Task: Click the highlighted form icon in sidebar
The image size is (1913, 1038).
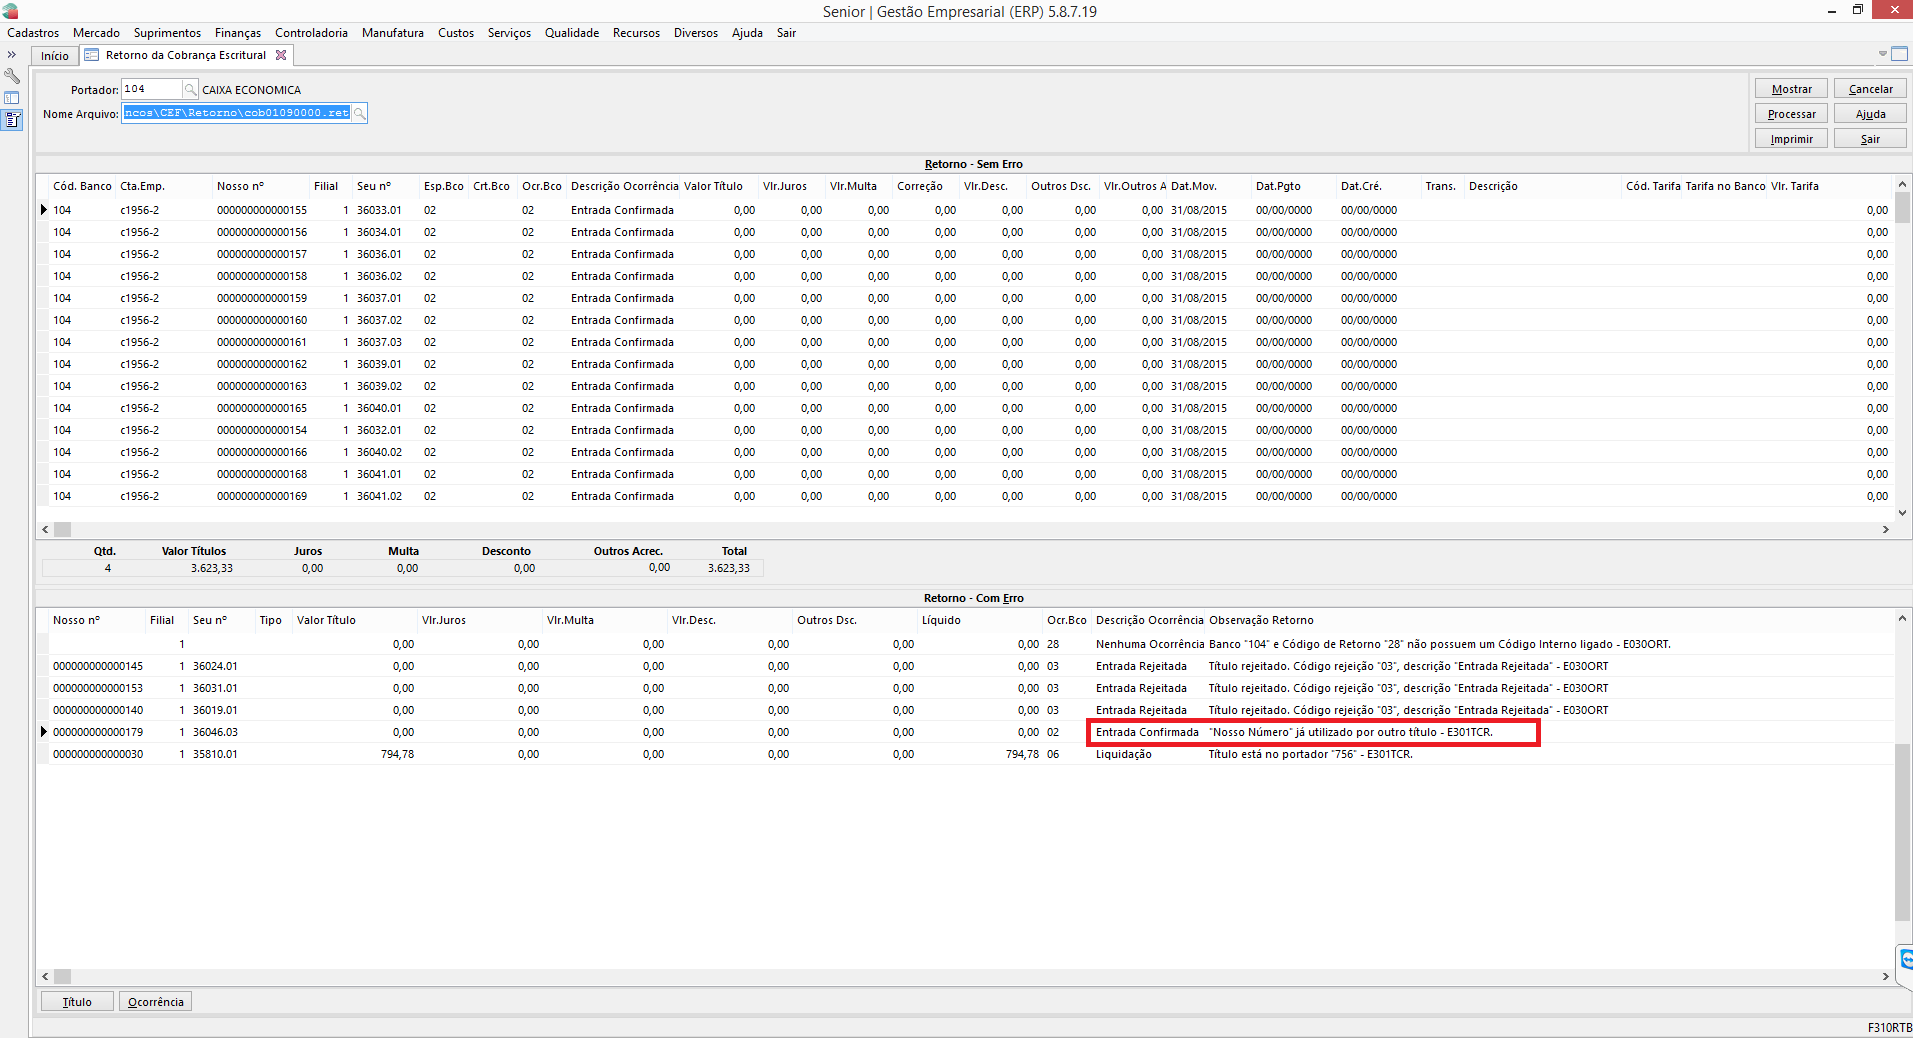Action: point(12,120)
